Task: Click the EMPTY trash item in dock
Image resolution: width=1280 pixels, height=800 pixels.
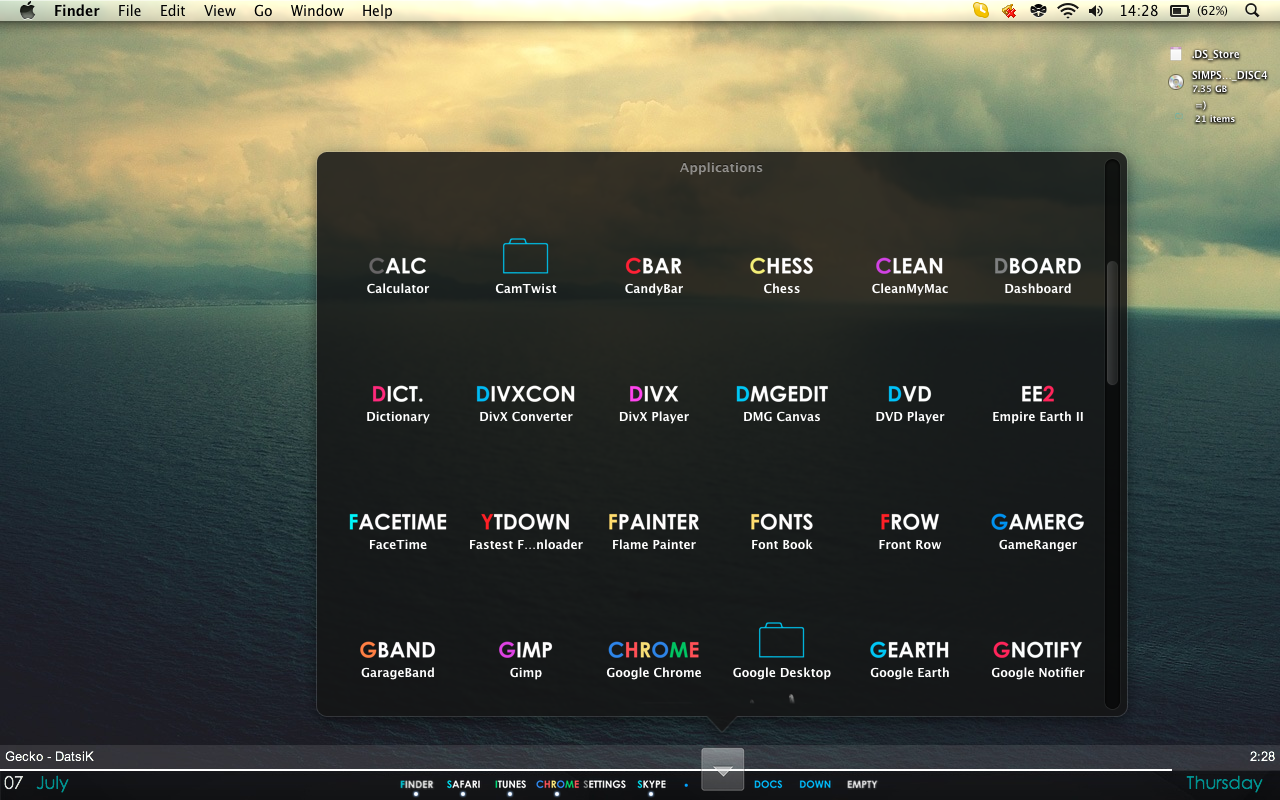Action: coord(862,785)
